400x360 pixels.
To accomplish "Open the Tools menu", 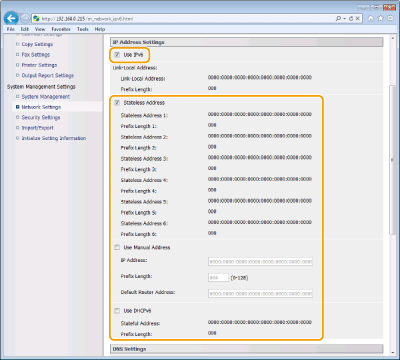I will pyautogui.click(x=83, y=29).
